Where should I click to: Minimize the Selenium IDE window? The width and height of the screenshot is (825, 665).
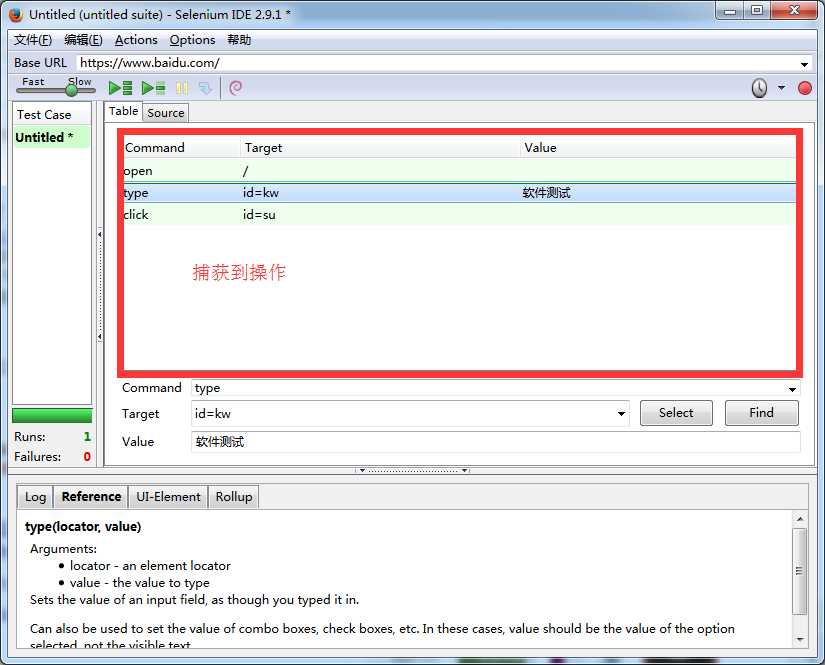[x=730, y=10]
